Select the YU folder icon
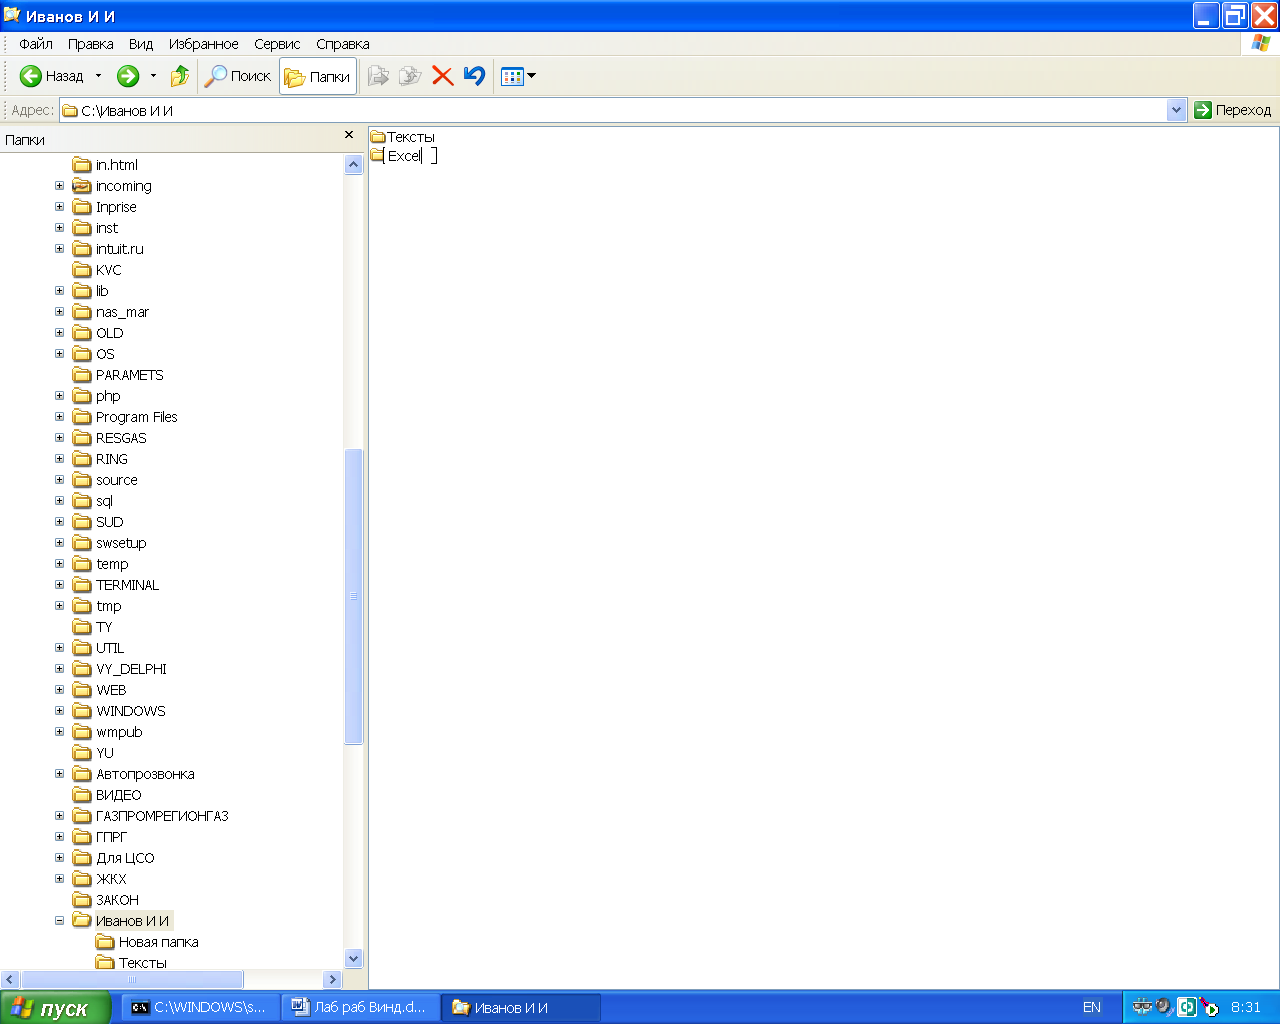 click(82, 753)
